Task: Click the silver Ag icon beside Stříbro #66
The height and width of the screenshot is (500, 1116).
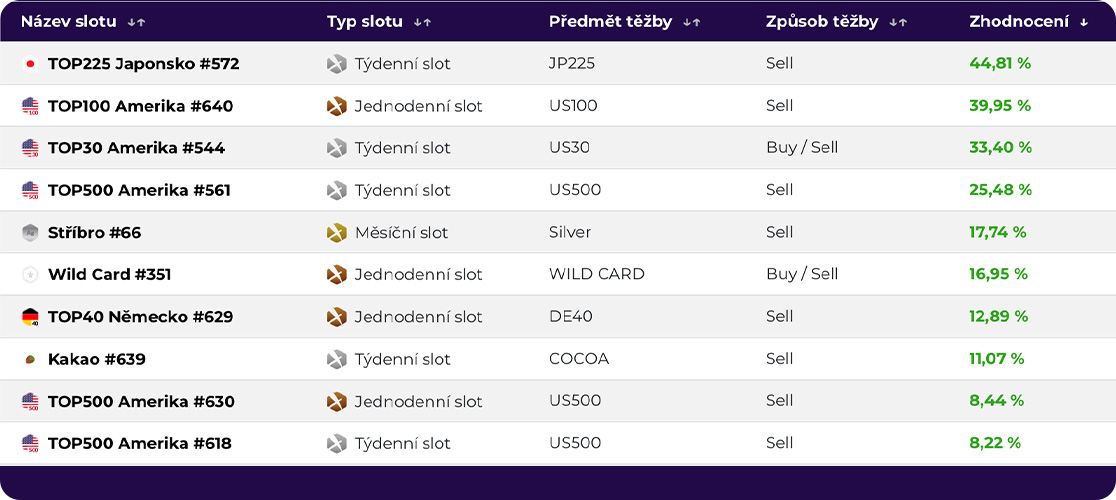Action: tap(30, 233)
